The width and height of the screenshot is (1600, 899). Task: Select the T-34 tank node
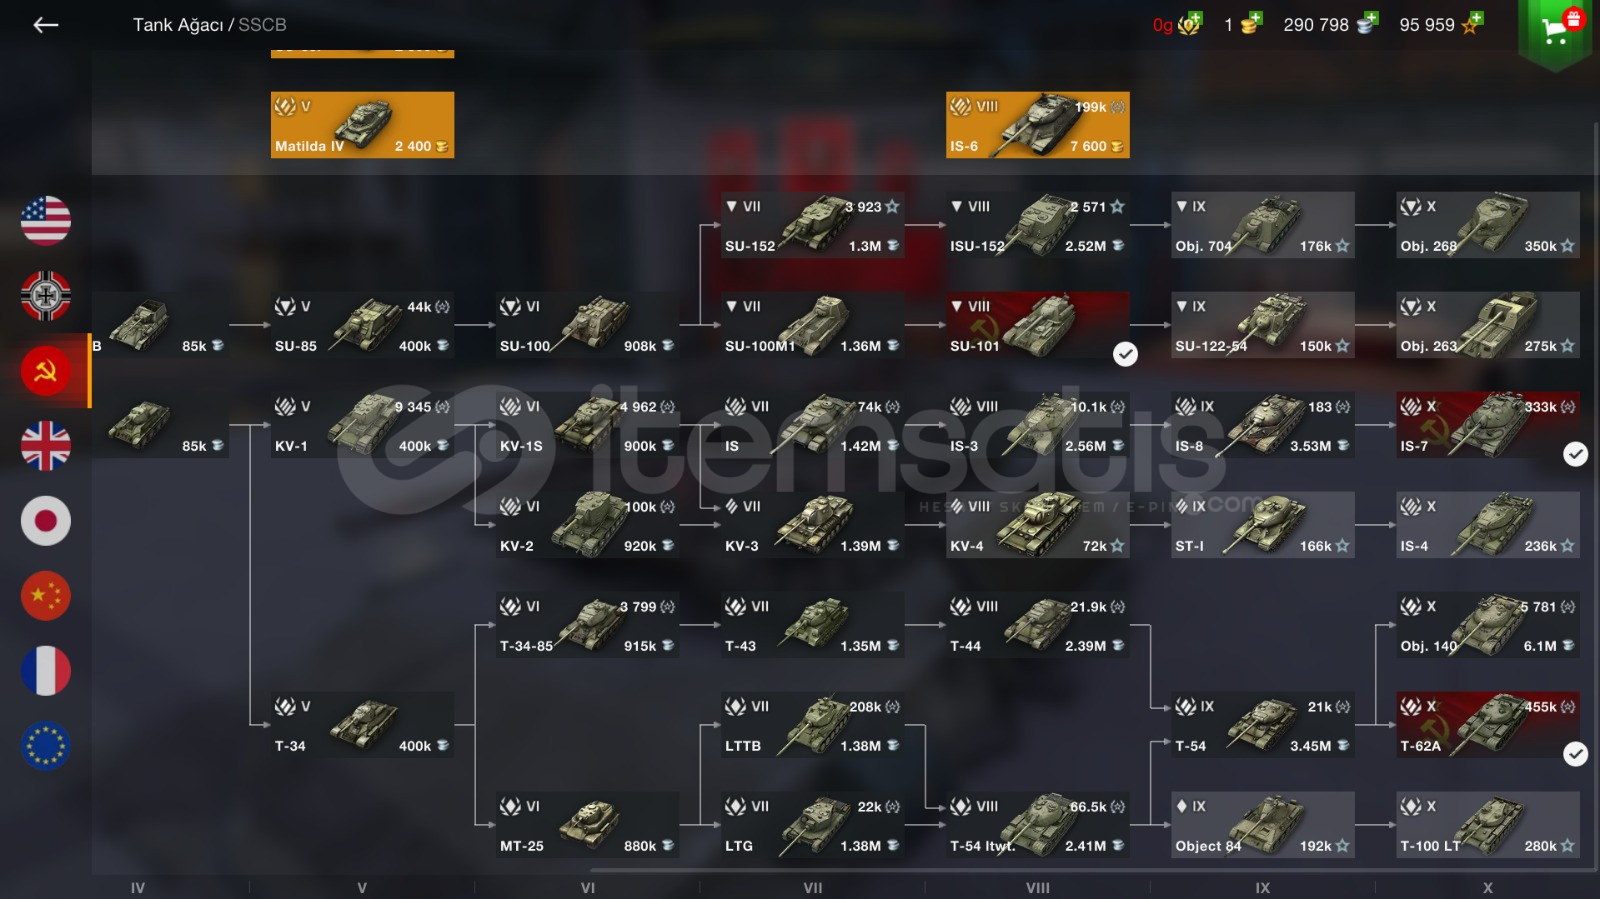tap(362, 725)
